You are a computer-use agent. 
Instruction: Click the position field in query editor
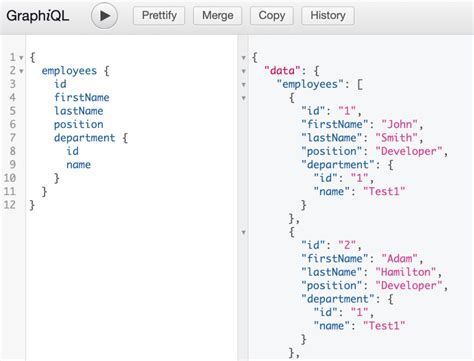(79, 124)
